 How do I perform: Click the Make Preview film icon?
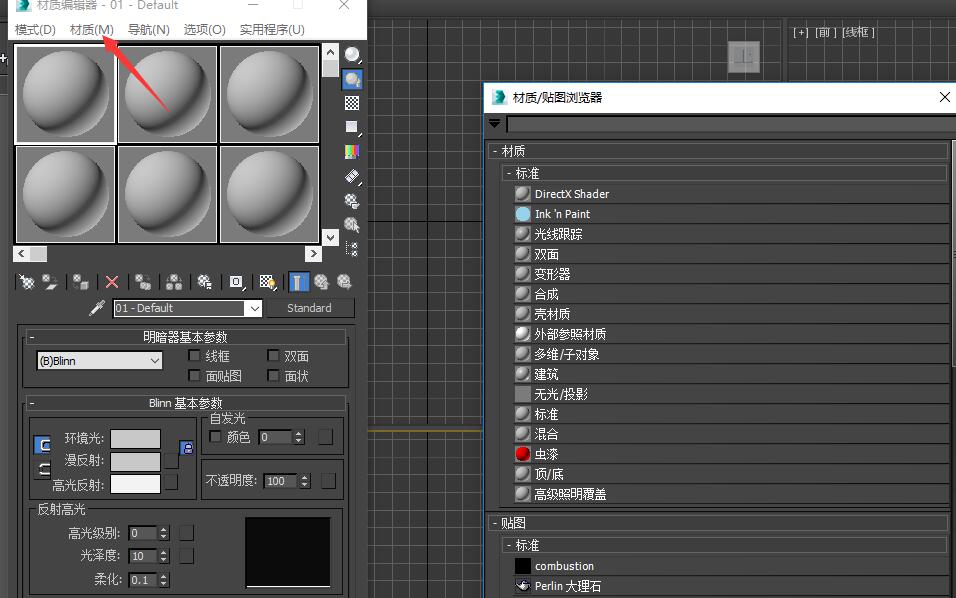[352, 176]
